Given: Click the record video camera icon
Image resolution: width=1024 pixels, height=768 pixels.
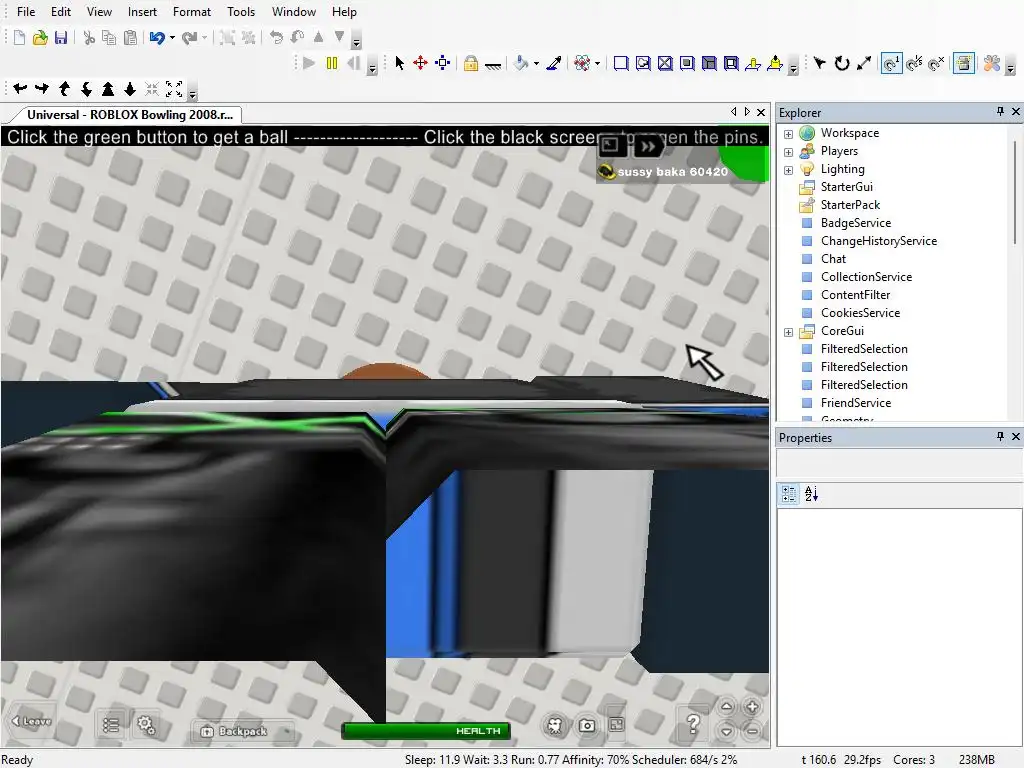Looking at the screenshot, I should [555, 726].
